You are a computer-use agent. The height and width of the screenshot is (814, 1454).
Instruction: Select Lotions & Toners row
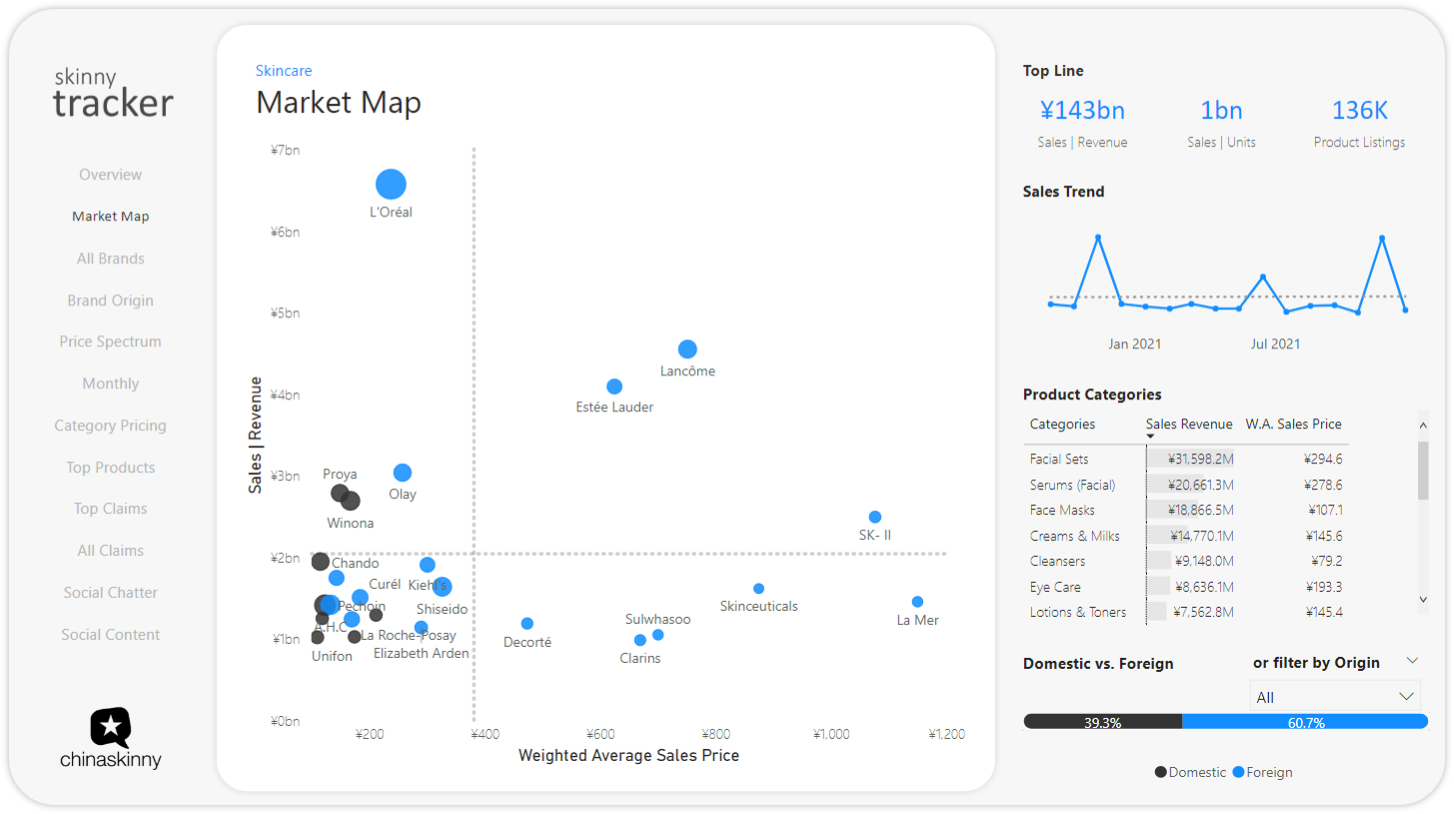pos(1187,612)
